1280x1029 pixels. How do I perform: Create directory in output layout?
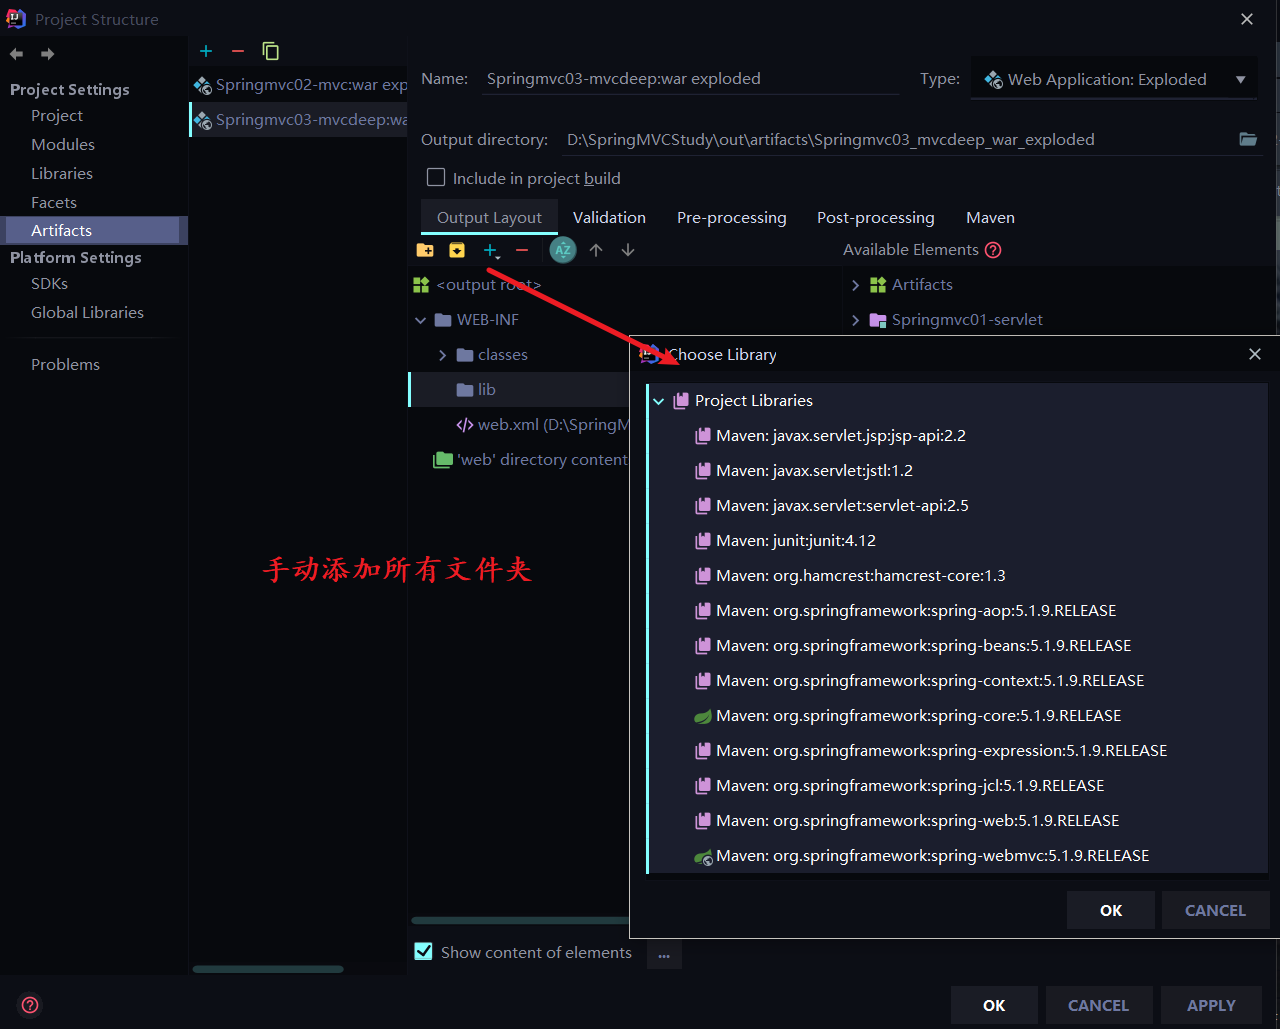[425, 250]
